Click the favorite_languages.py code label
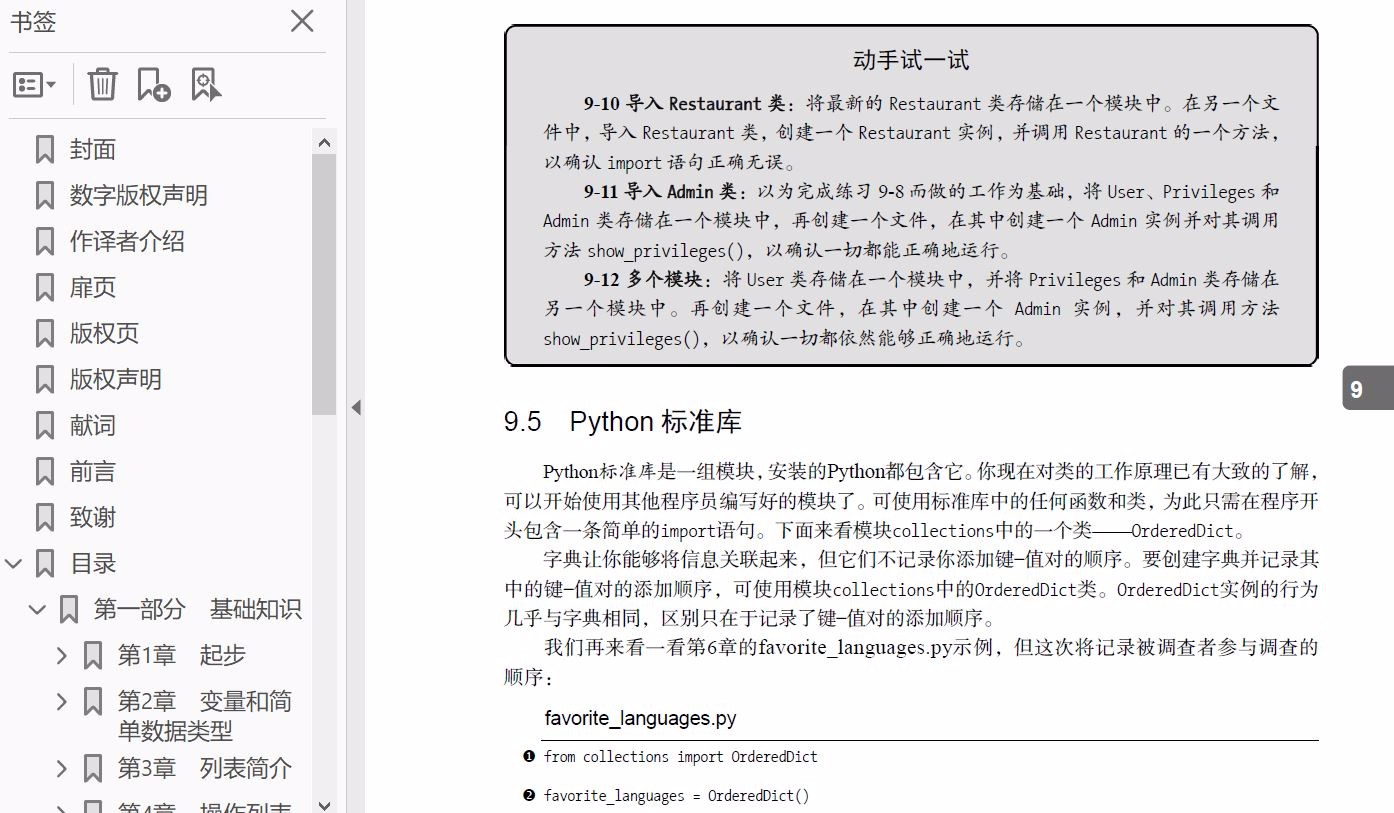 pos(641,718)
